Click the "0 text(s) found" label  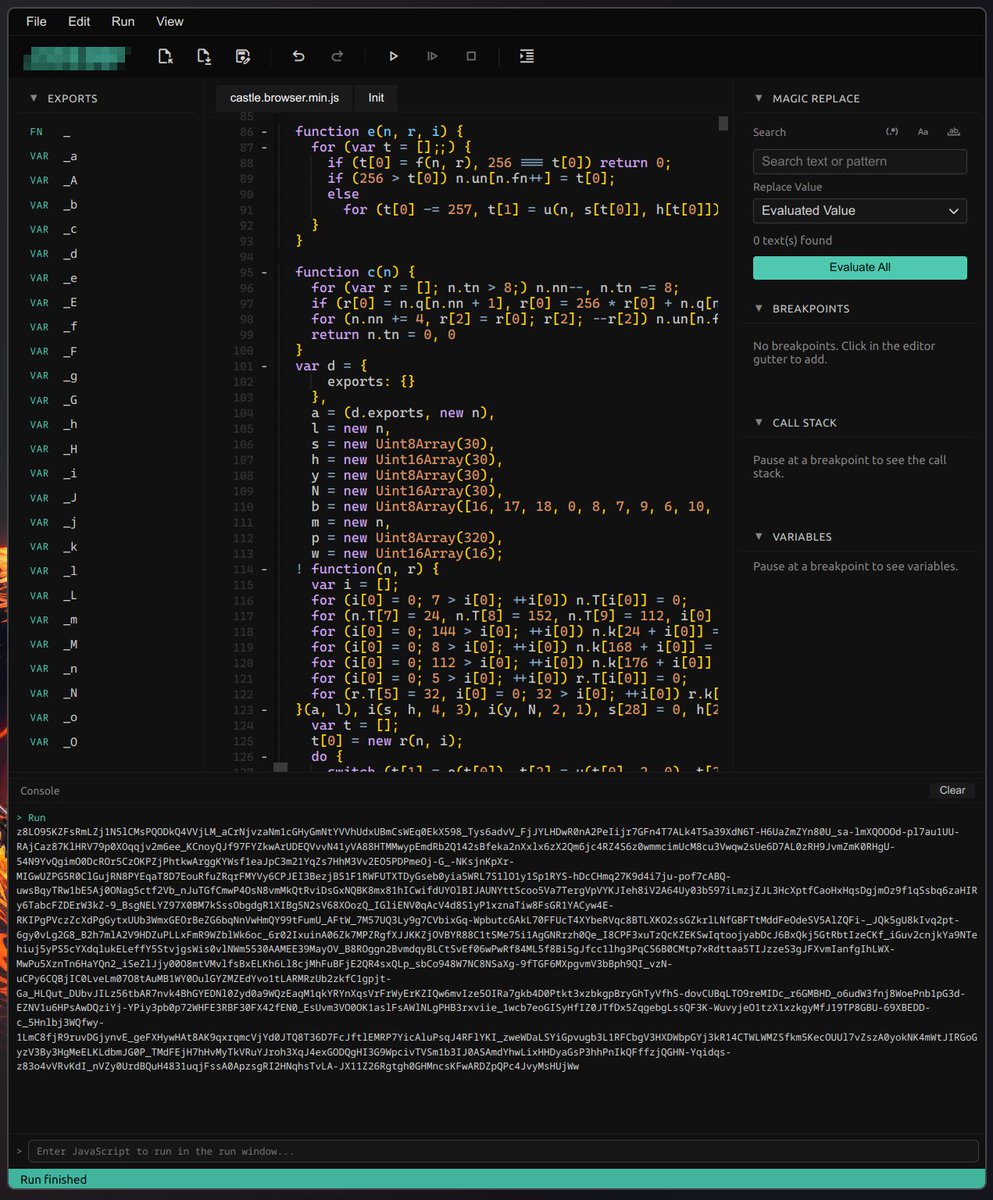[x=792, y=240]
